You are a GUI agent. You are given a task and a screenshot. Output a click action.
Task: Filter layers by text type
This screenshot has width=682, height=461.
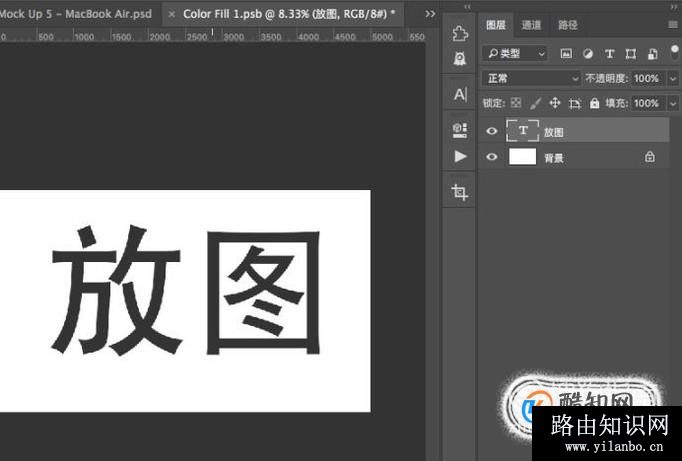609,53
